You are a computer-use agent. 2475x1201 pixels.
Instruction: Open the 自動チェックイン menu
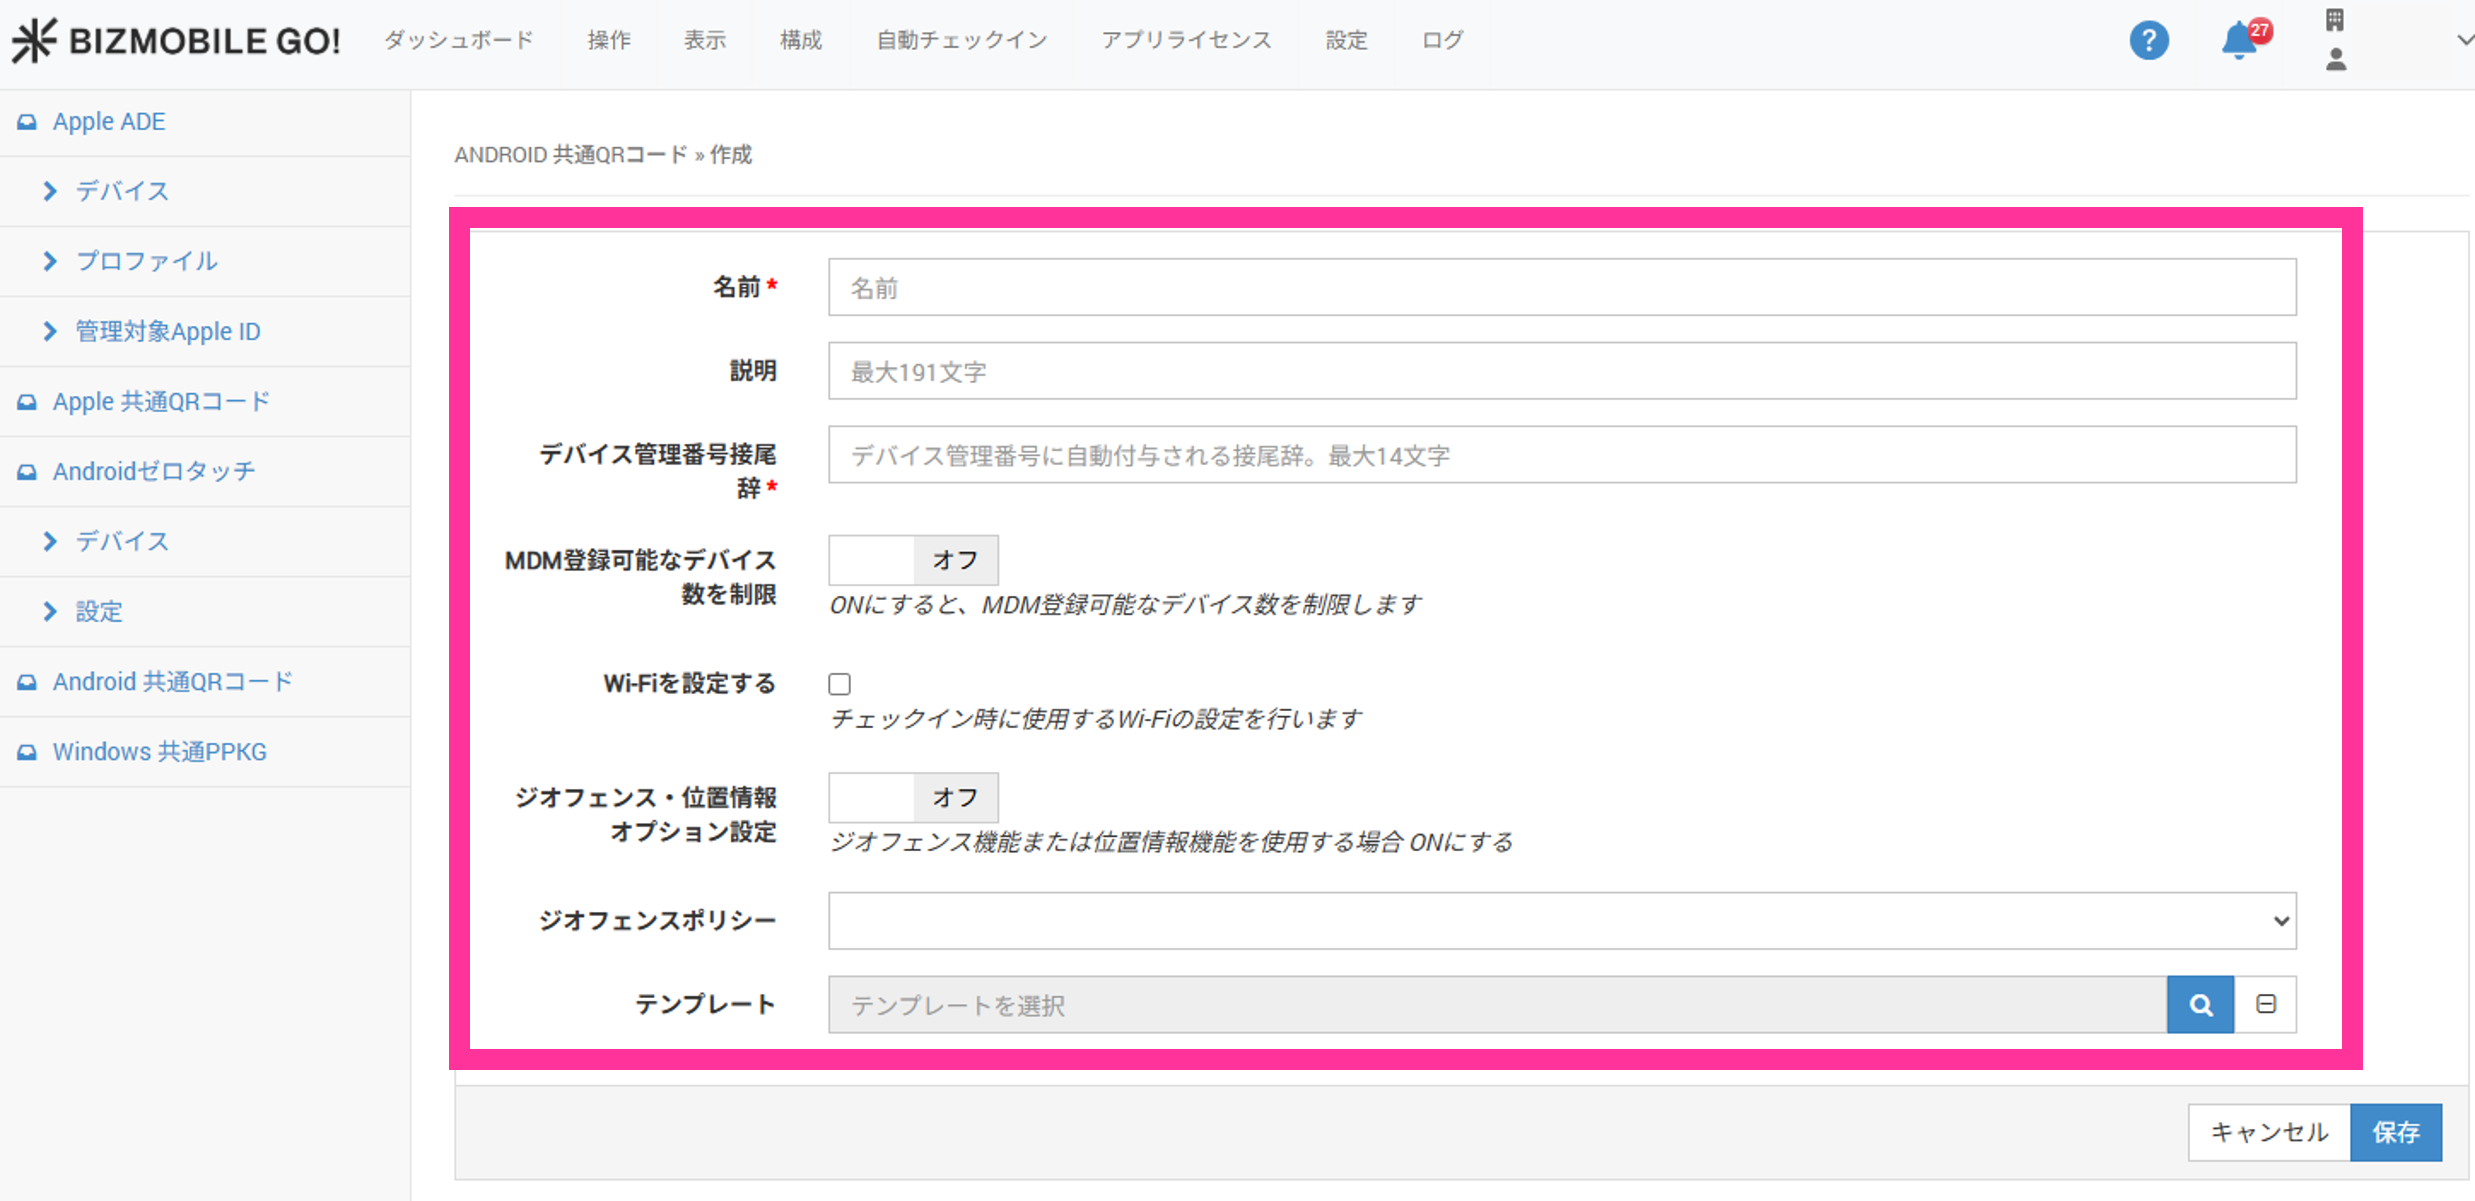pos(961,41)
